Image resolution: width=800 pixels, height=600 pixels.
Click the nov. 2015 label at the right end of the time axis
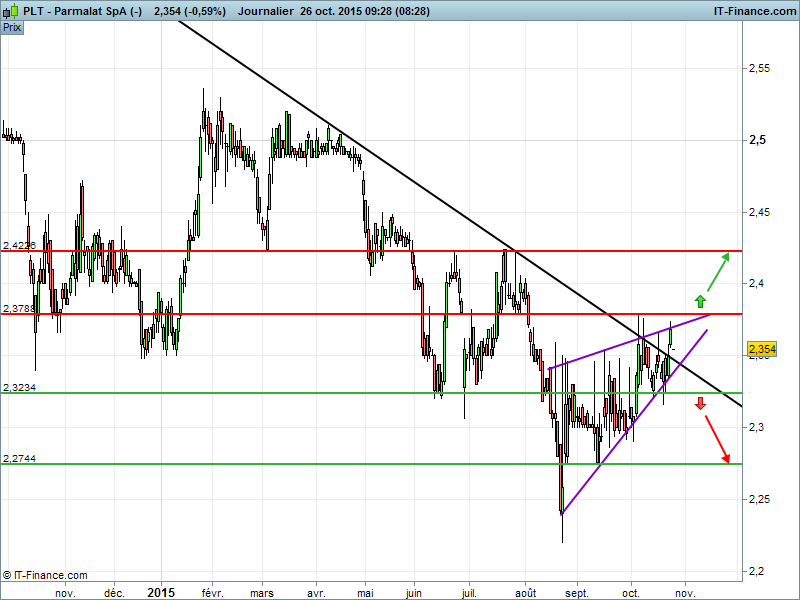point(685,593)
